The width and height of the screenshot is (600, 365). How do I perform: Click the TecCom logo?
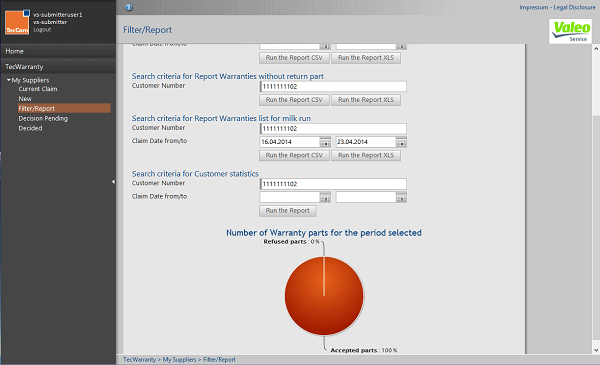click(x=17, y=22)
